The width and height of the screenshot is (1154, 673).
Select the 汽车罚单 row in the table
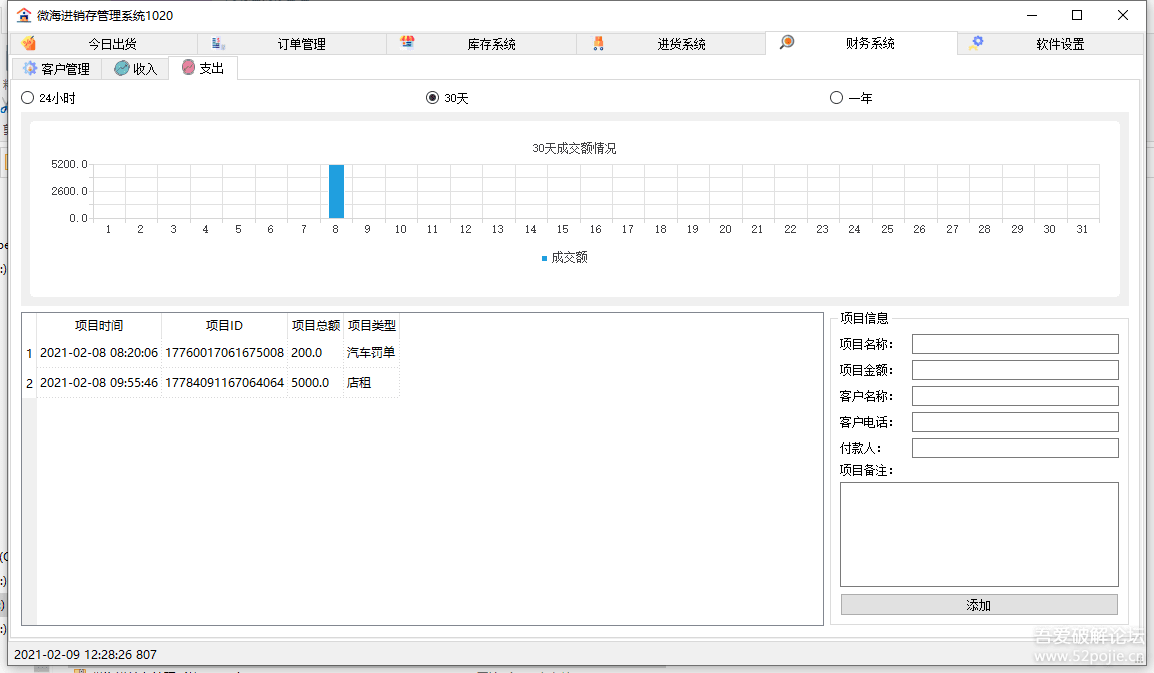(x=200, y=353)
